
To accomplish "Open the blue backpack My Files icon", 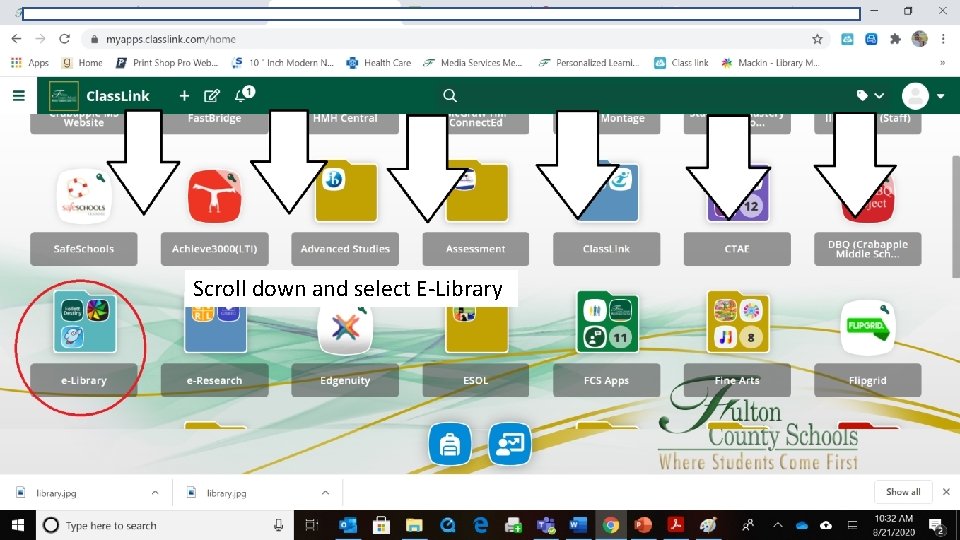I will (450, 444).
